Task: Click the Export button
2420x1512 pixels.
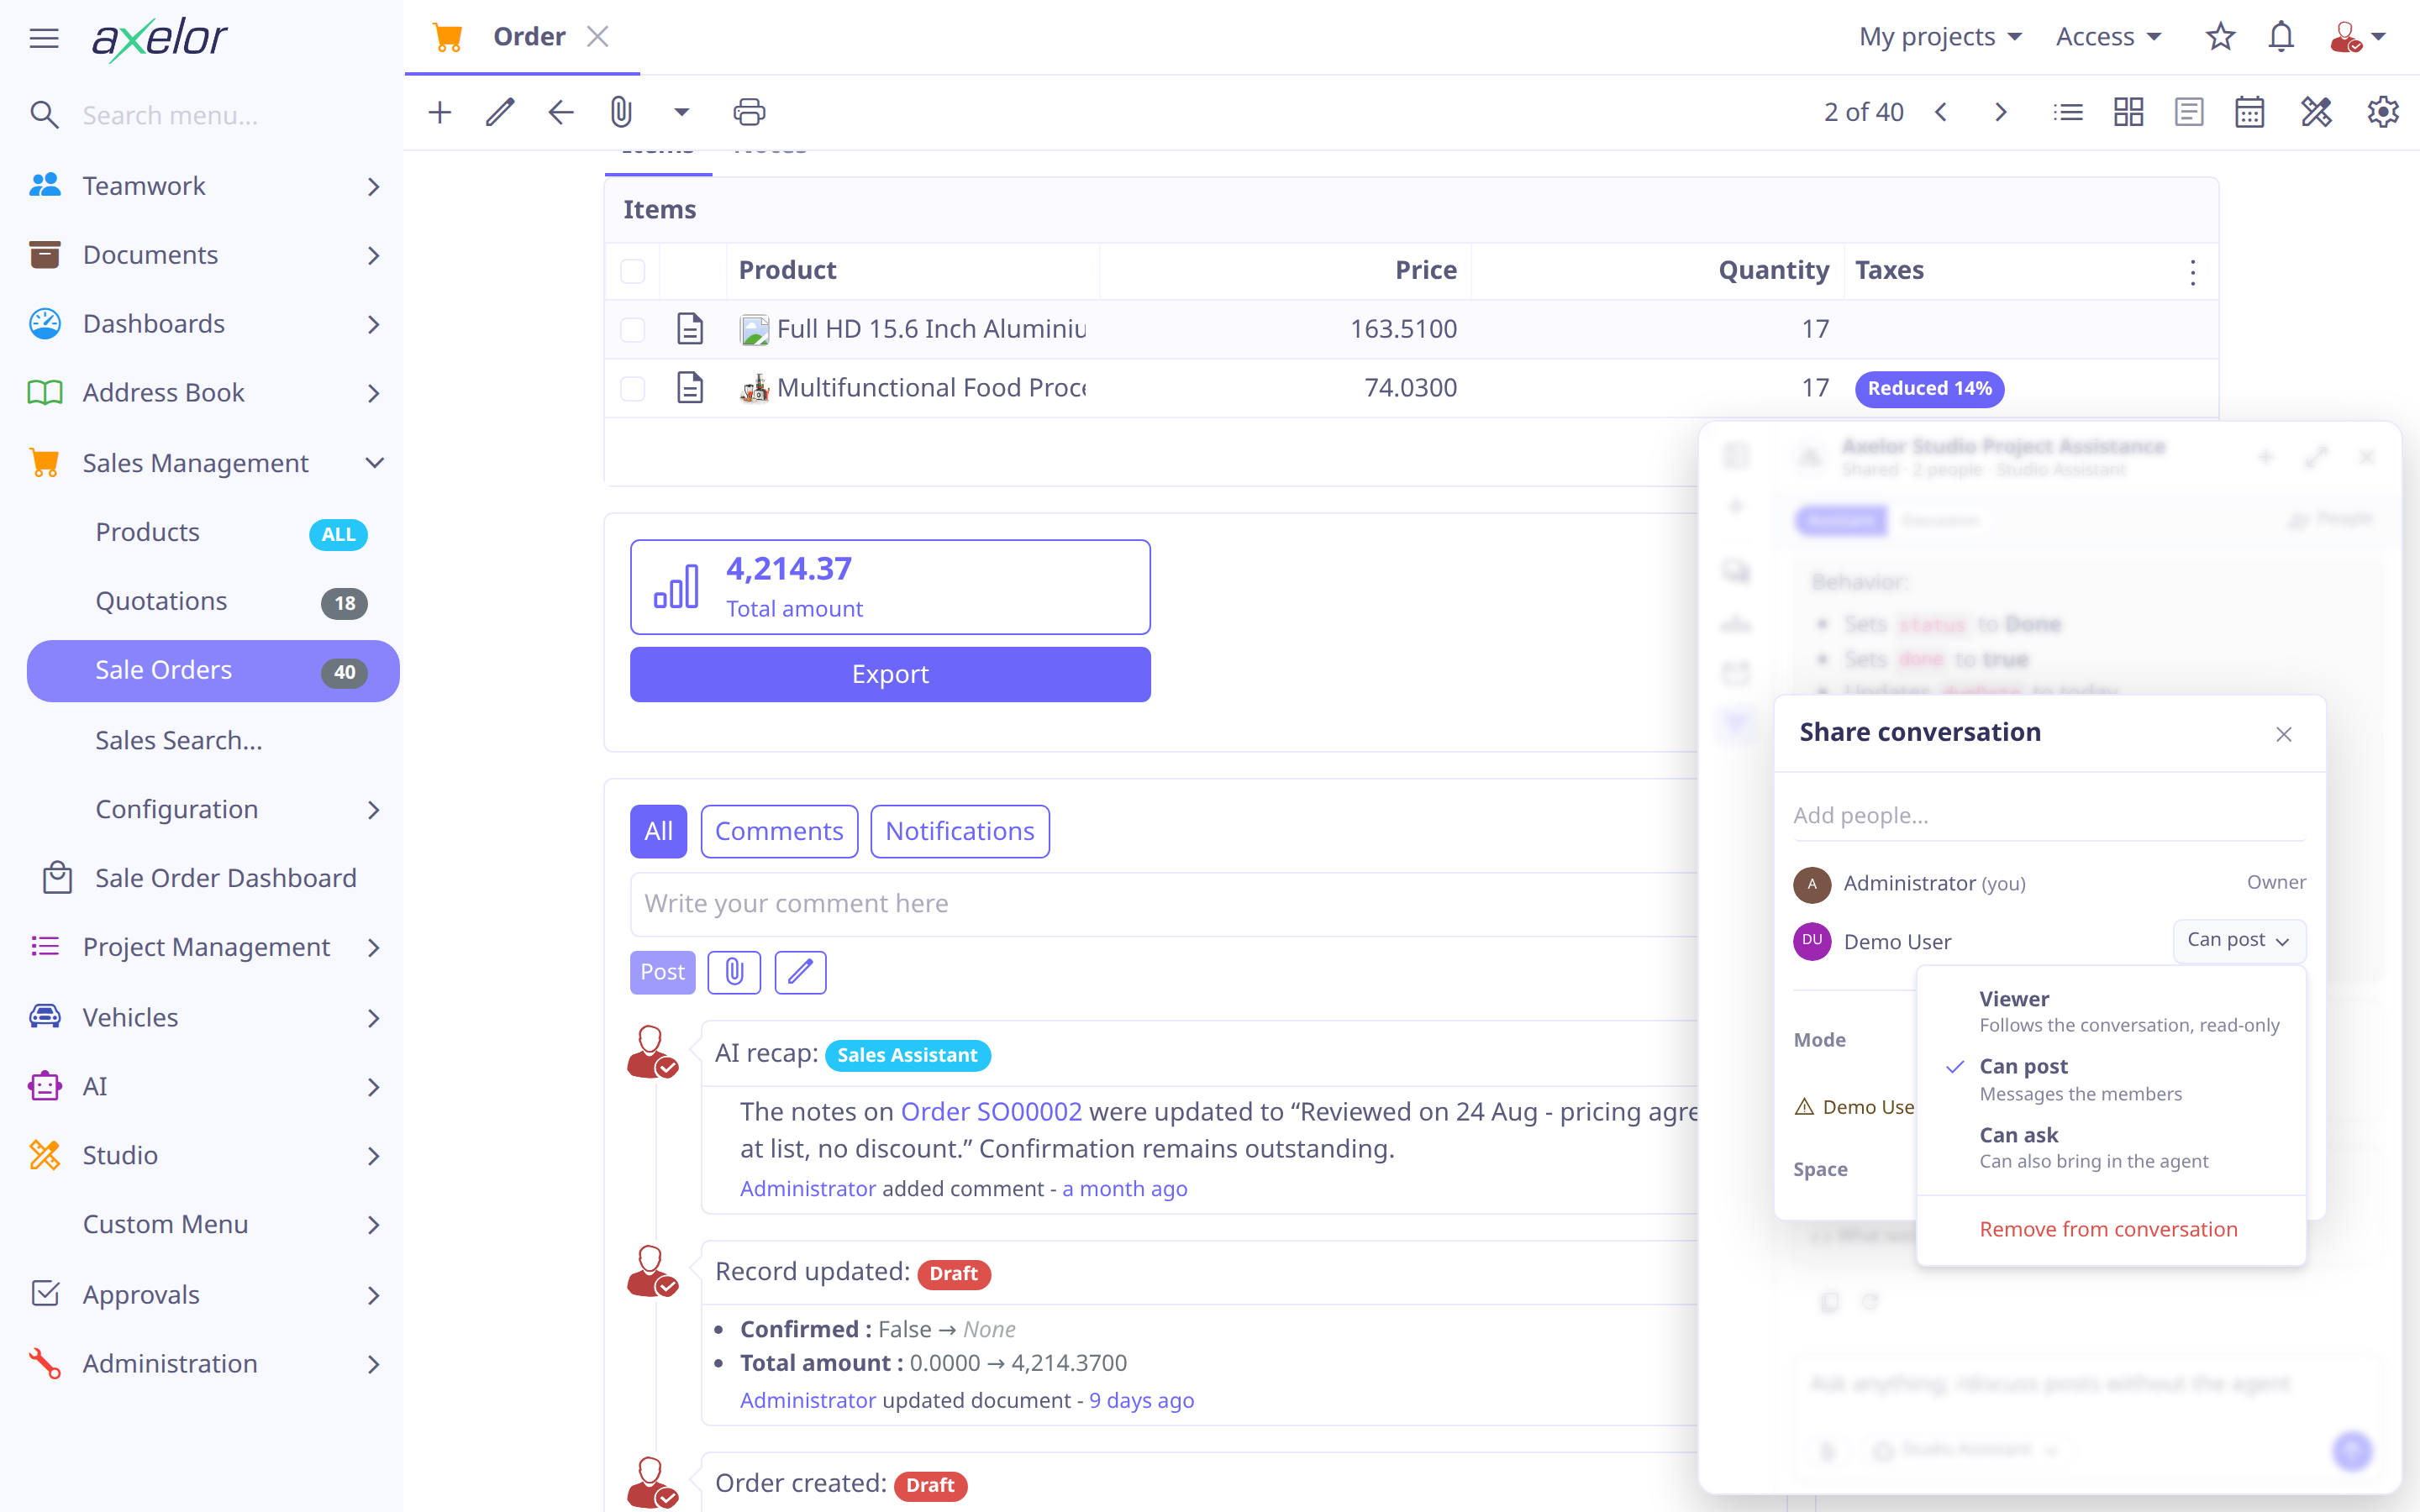Action: click(890, 674)
